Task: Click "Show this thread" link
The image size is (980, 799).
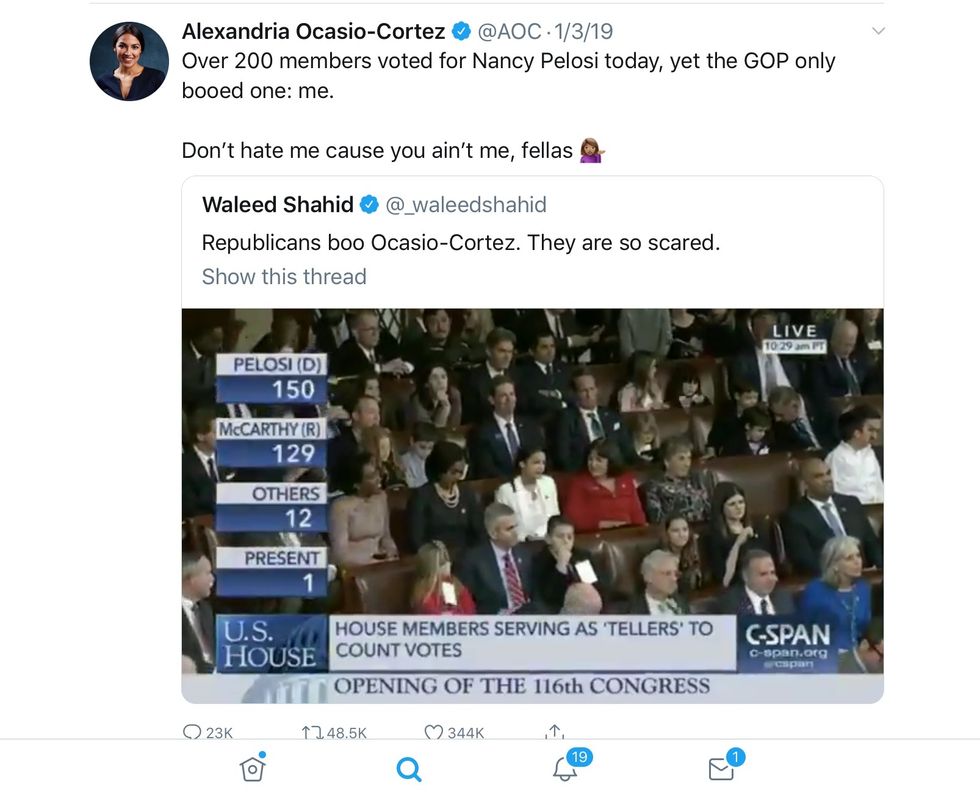Action: [x=284, y=277]
